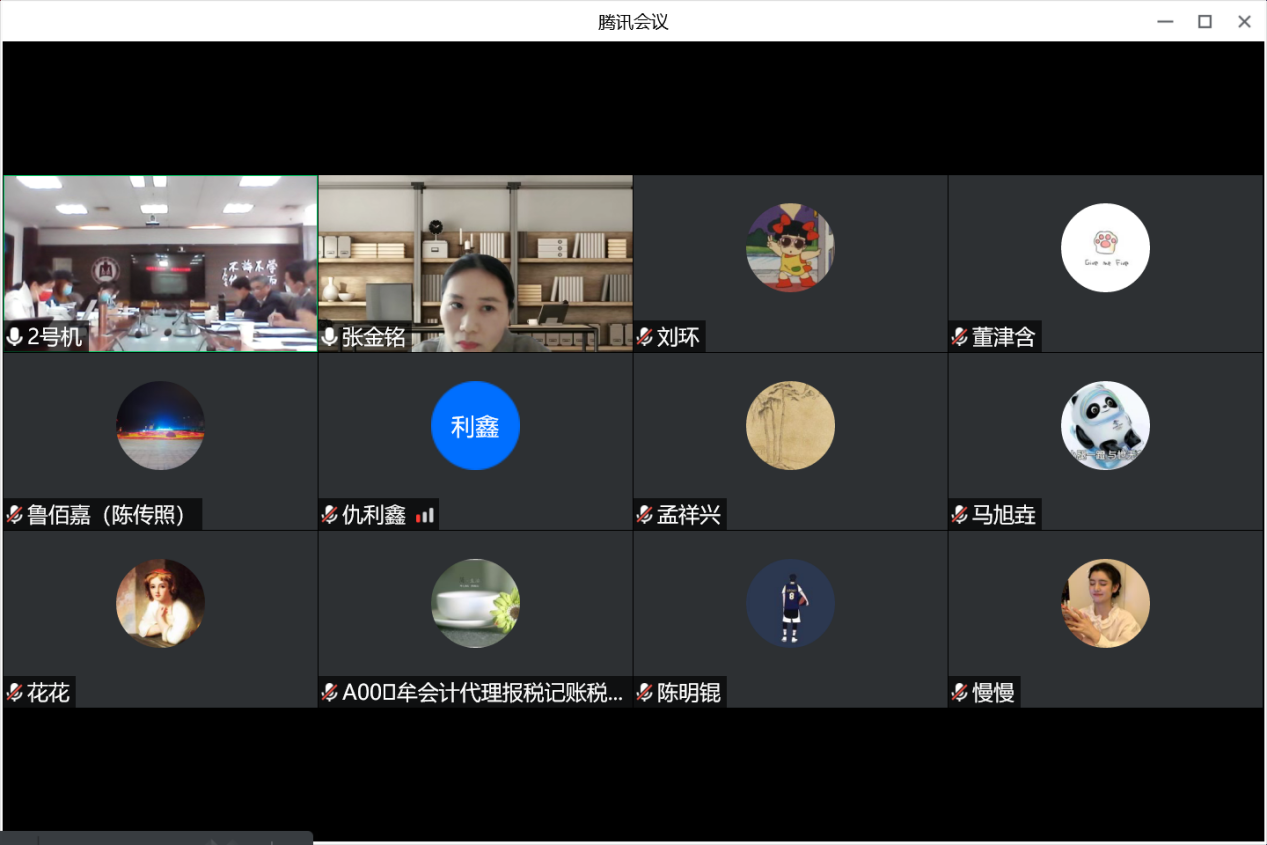Click muted mic icon beside 花花
The width and height of the screenshot is (1267, 845).
click(x=15, y=692)
